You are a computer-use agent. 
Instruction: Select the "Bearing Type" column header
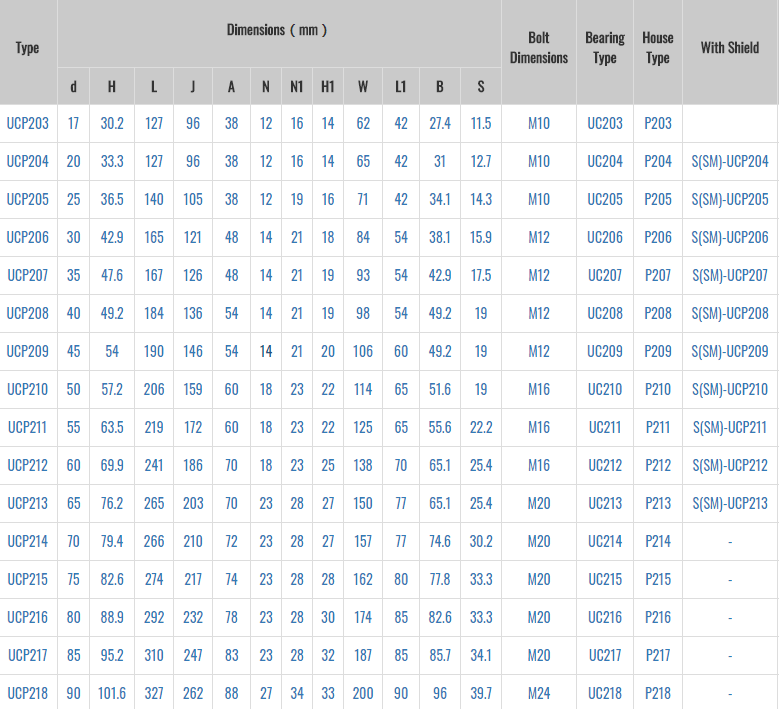(x=604, y=48)
